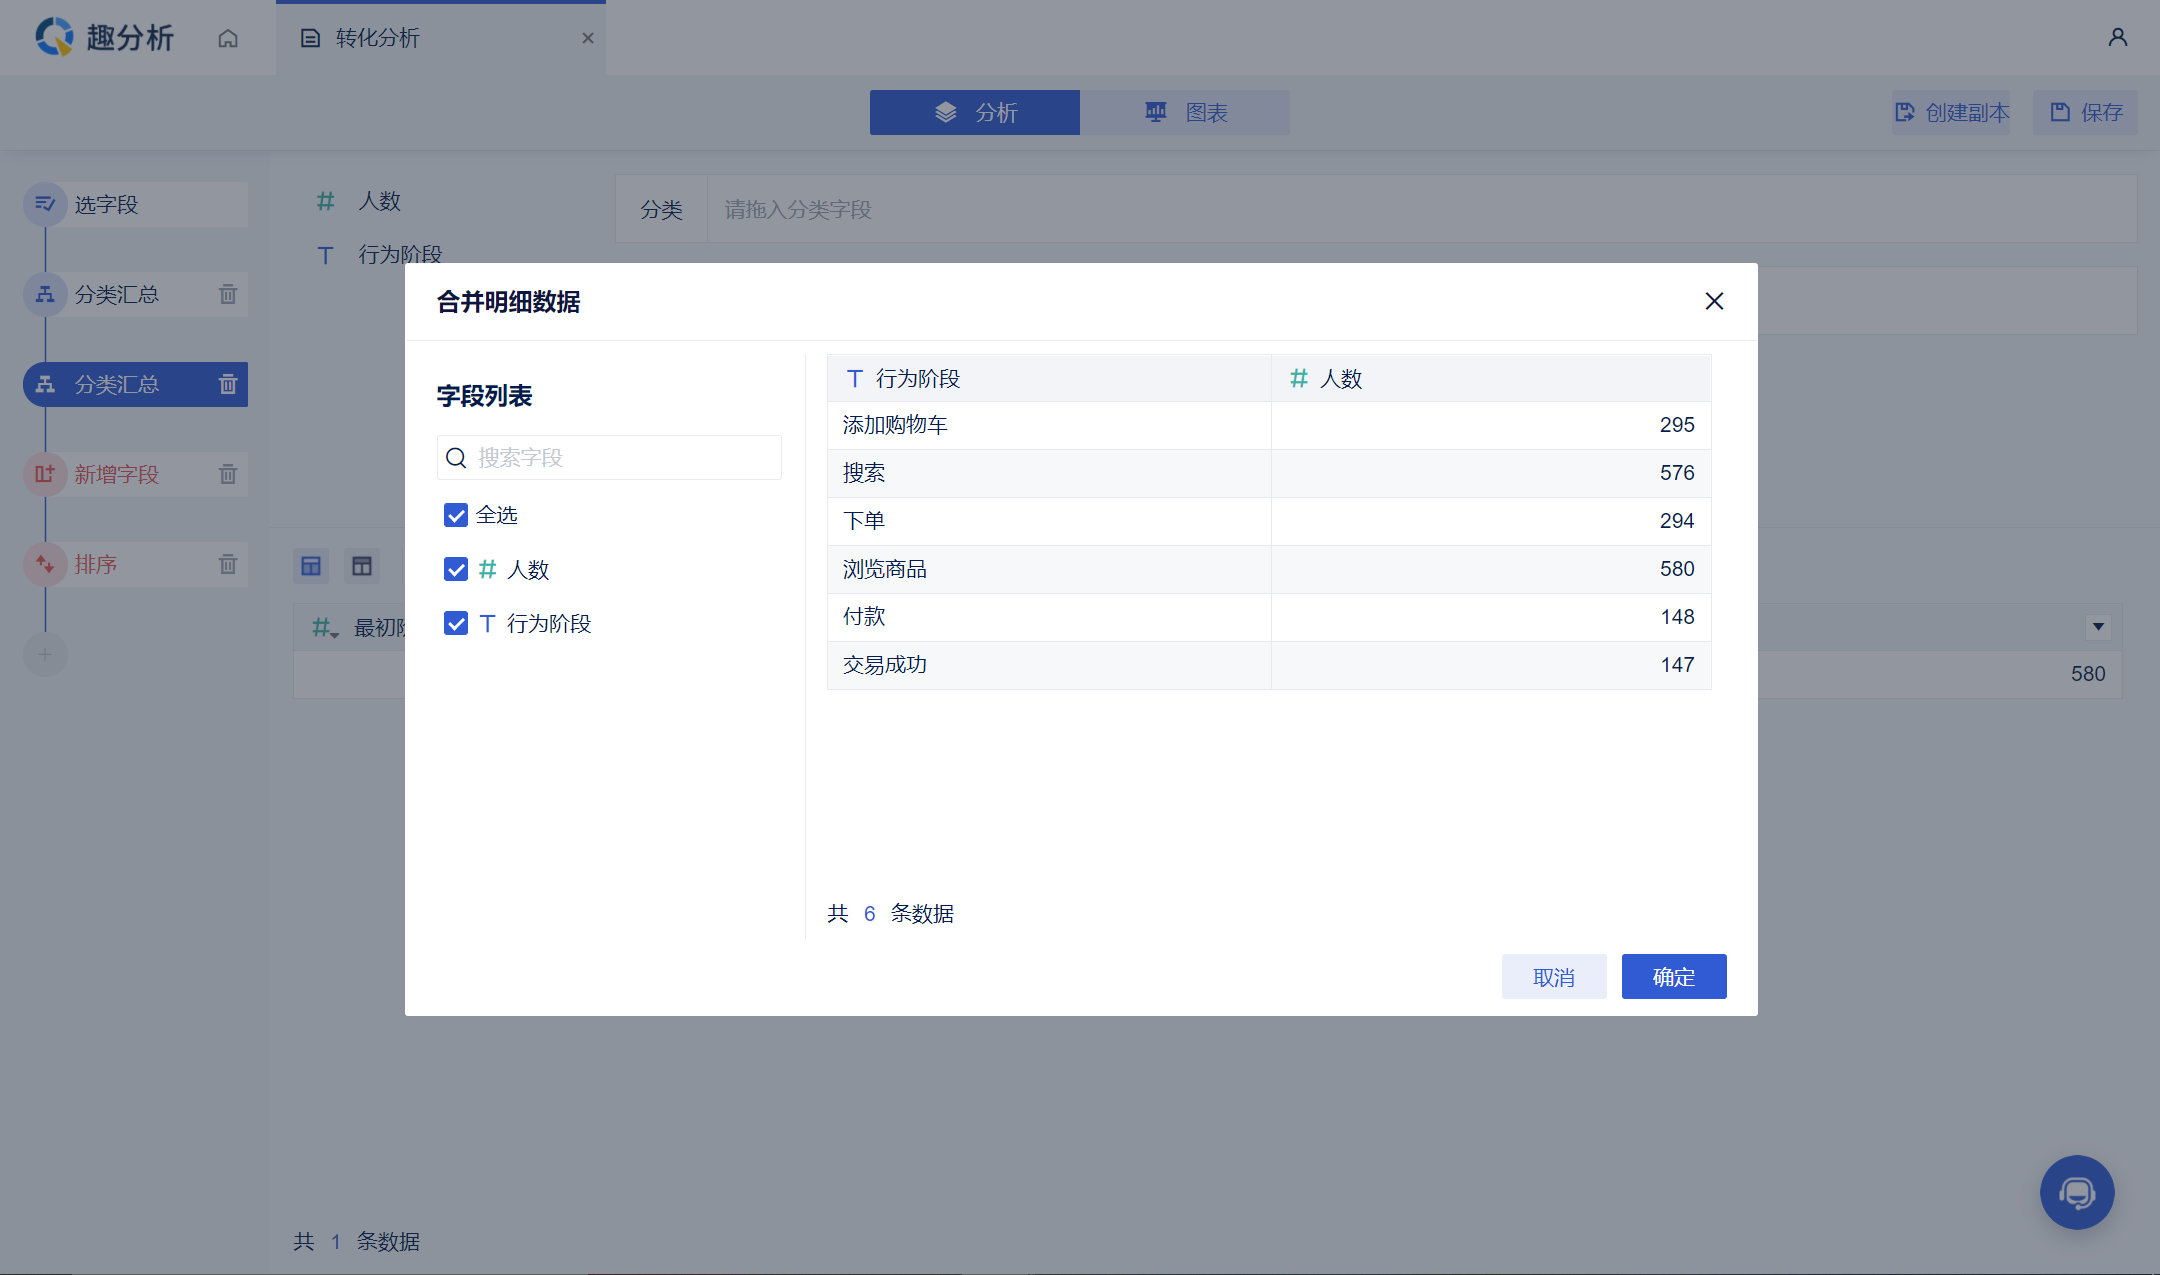2160x1275 pixels.
Task: Click the first table view icon
Action: coord(311,566)
